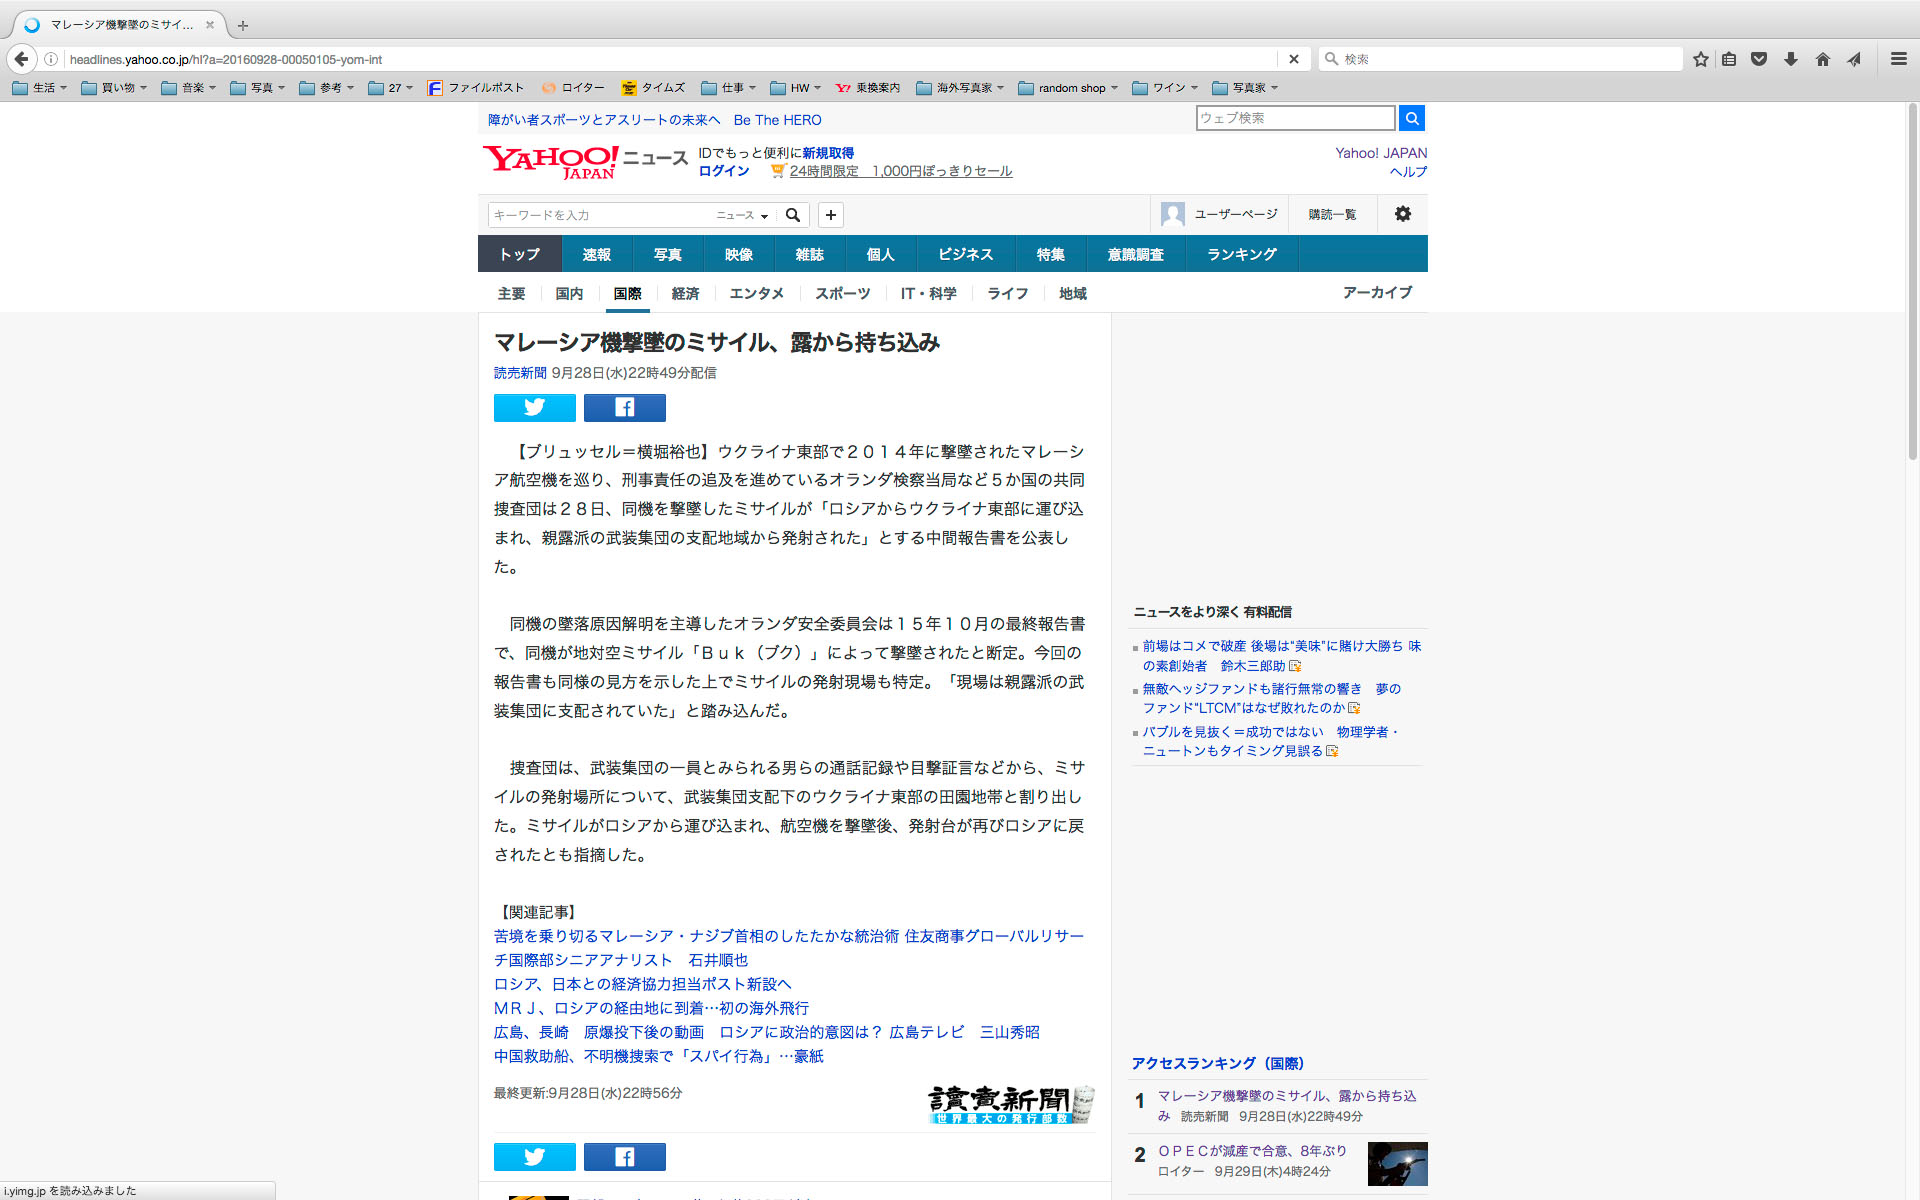Select the ランキング navigation tab

pos(1241,254)
